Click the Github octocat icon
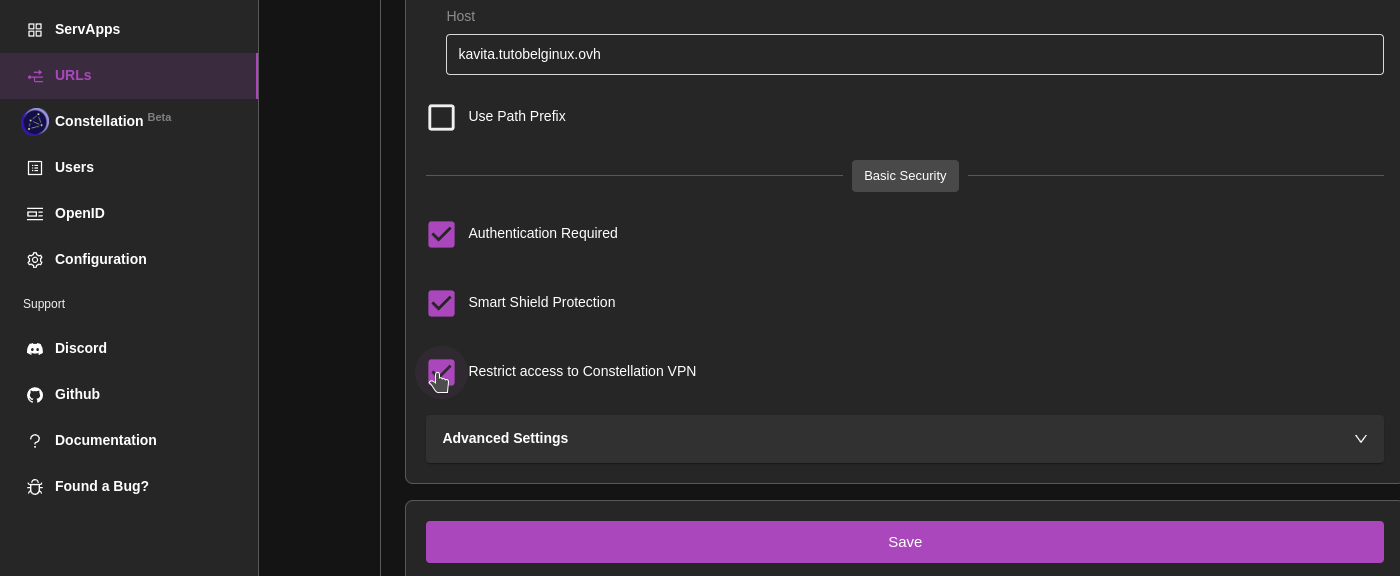1400x576 pixels. pos(35,395)
